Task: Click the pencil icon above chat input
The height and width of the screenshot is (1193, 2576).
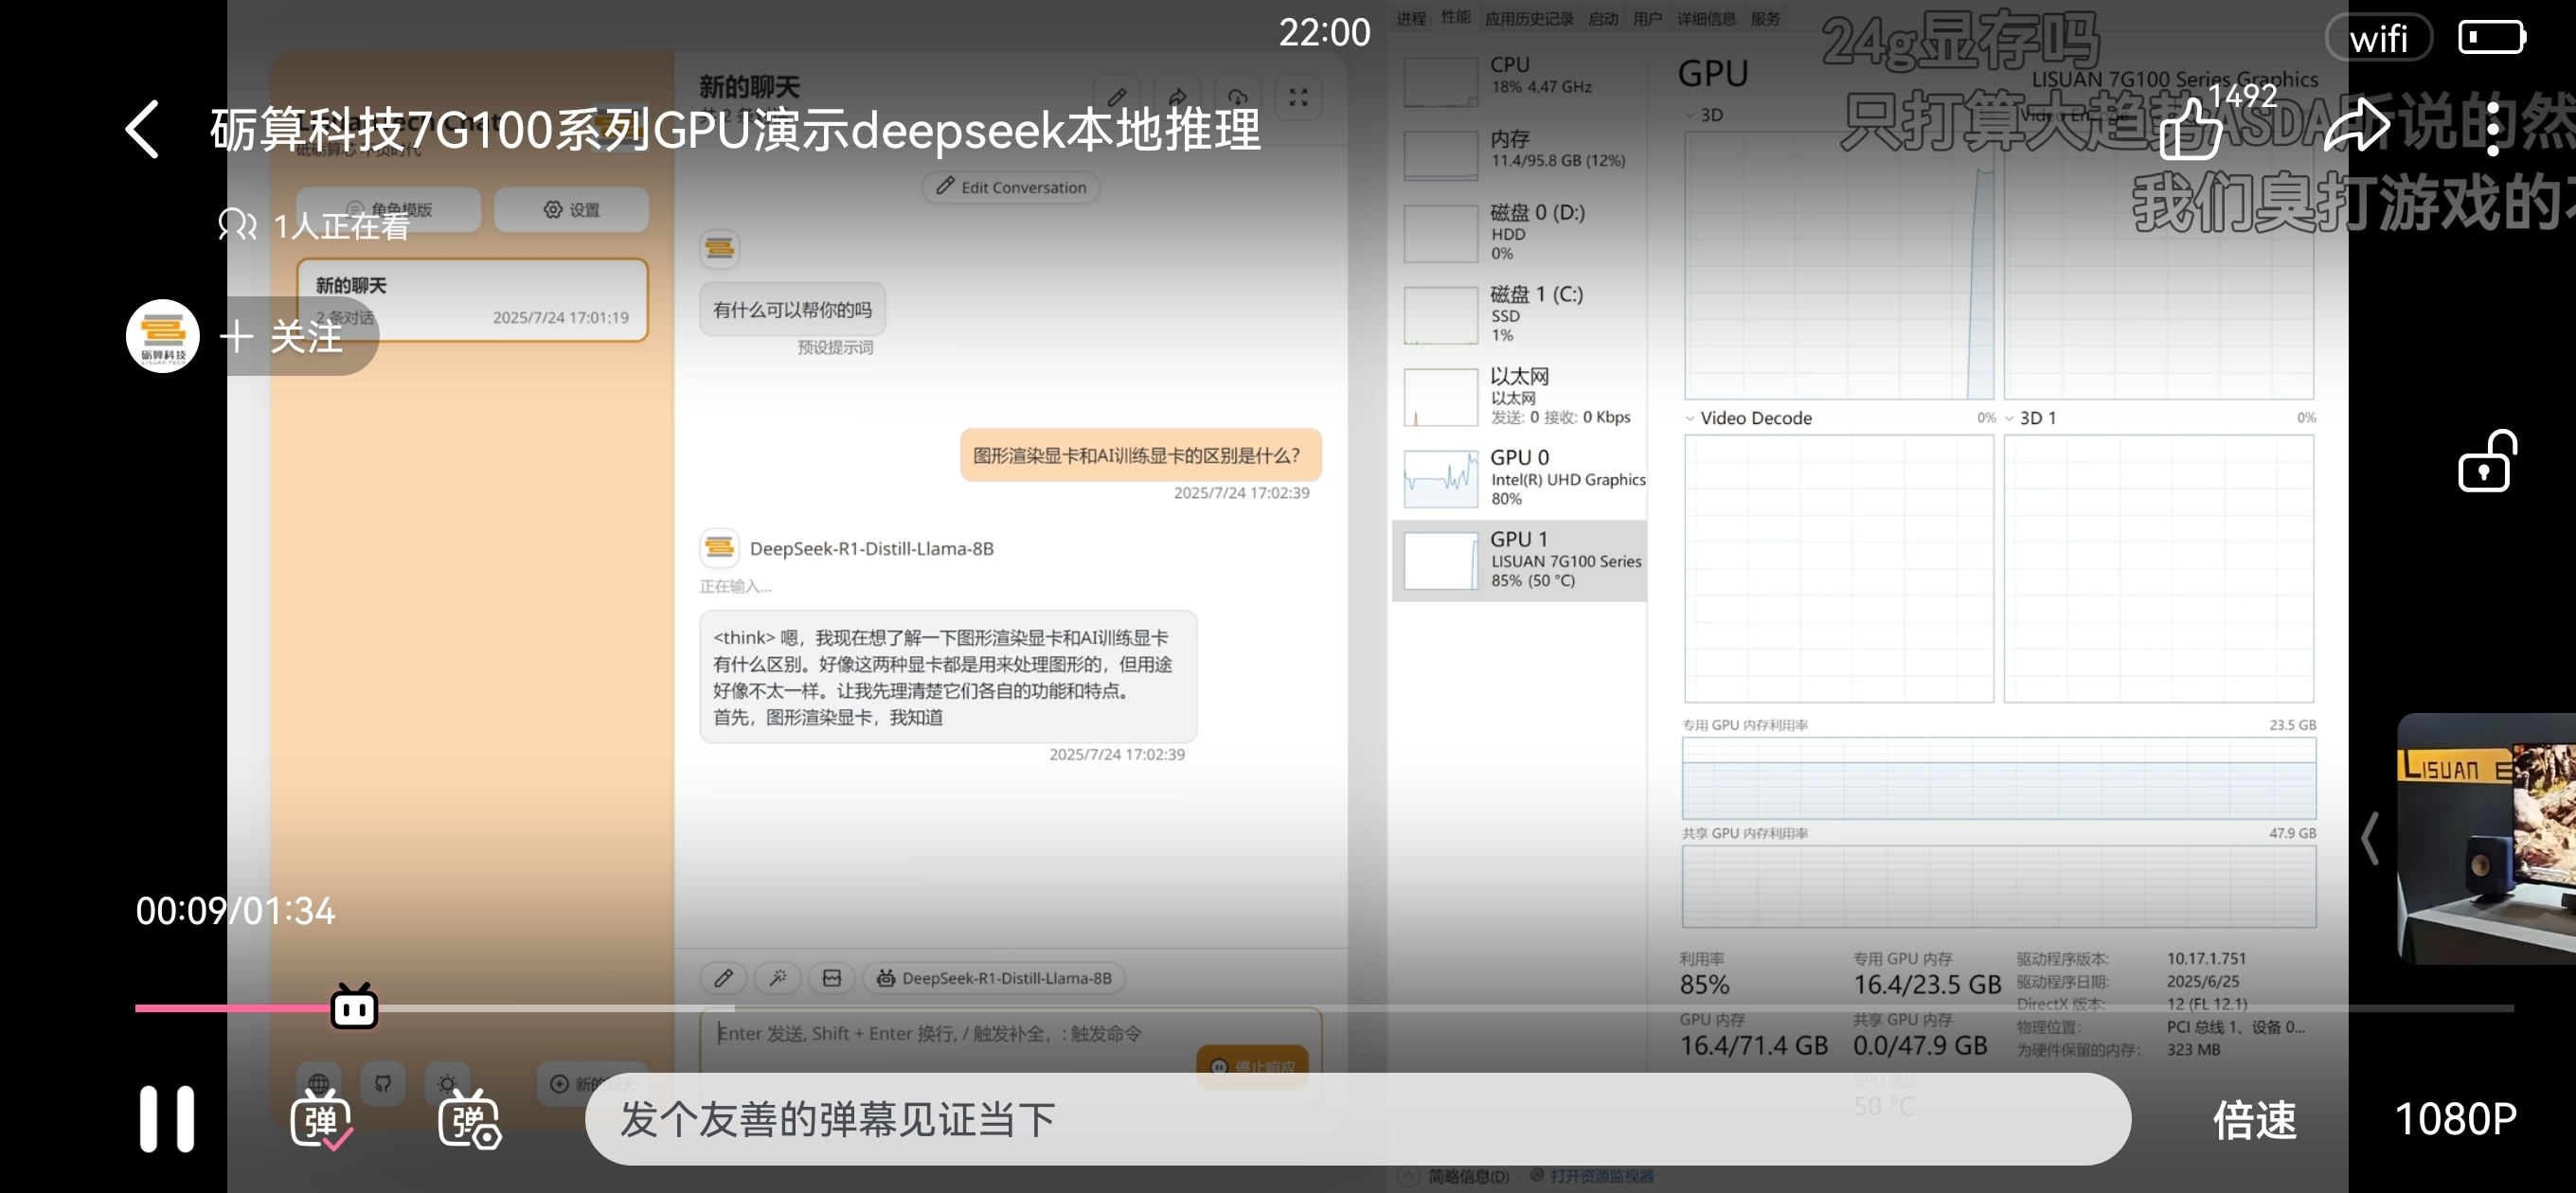Action: 724,978
